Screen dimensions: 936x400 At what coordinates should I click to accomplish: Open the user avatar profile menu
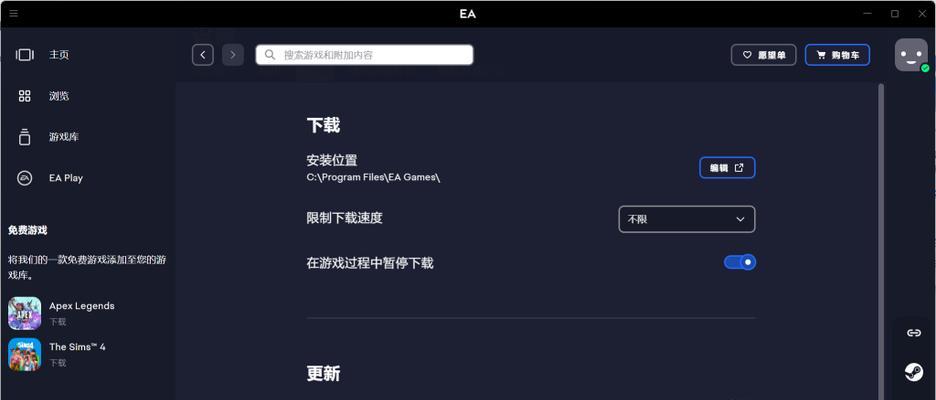(911, 55)
